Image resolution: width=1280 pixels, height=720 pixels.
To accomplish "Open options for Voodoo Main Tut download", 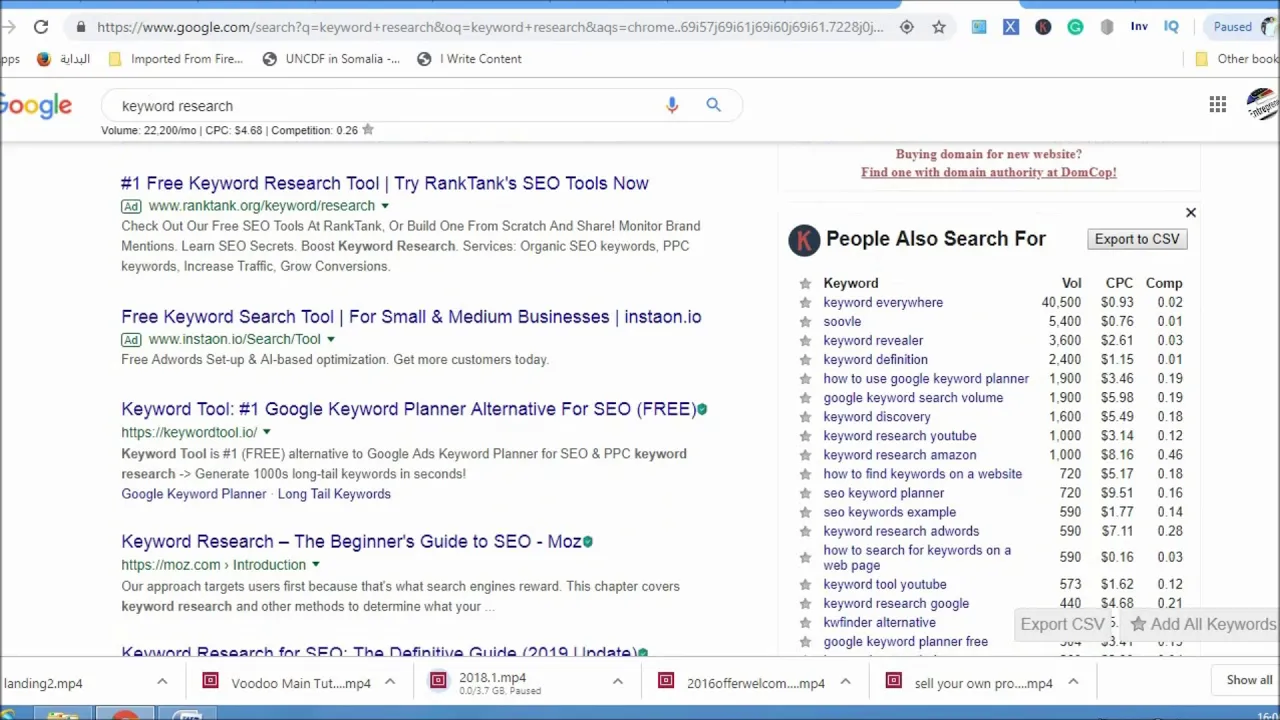I will (x=390, y=682).
